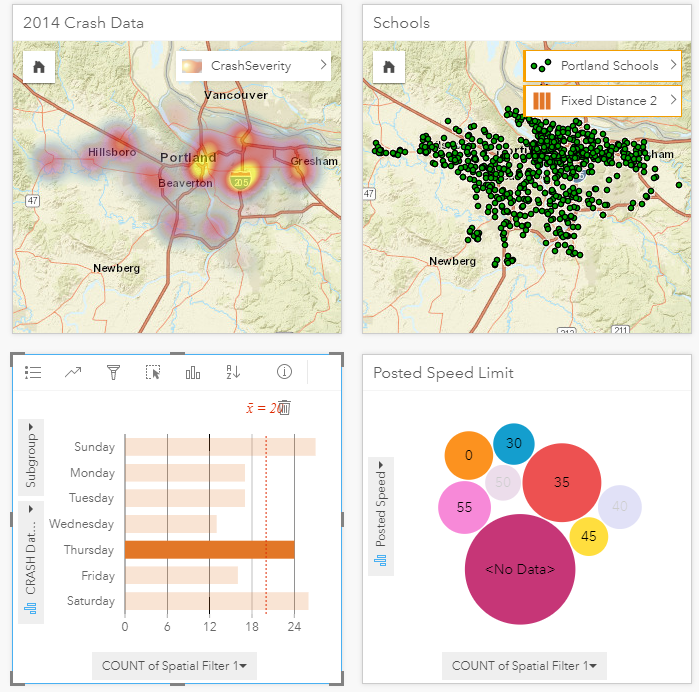
Task: Click the Newberg label on Schools map
Action: coord(452,261)
